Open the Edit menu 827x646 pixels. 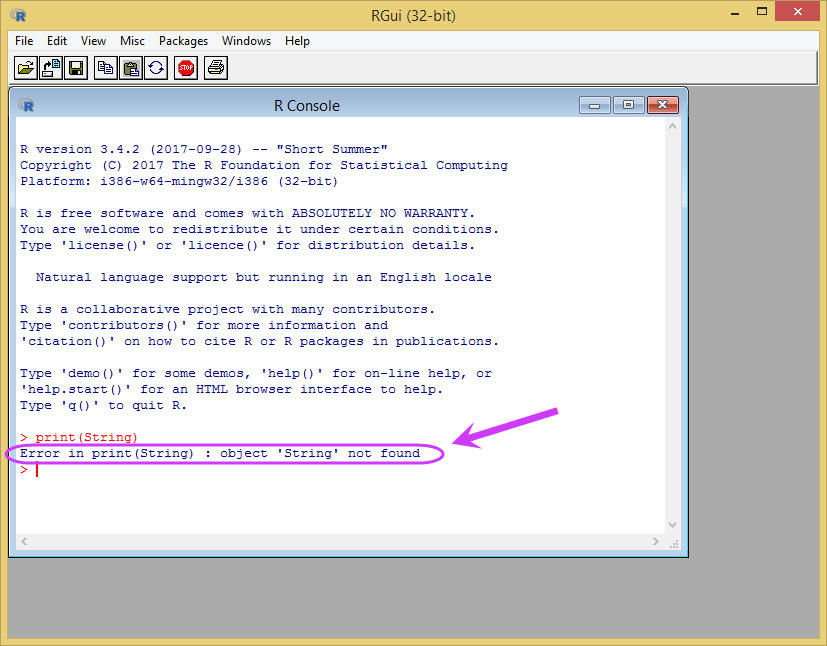[56, 41]
